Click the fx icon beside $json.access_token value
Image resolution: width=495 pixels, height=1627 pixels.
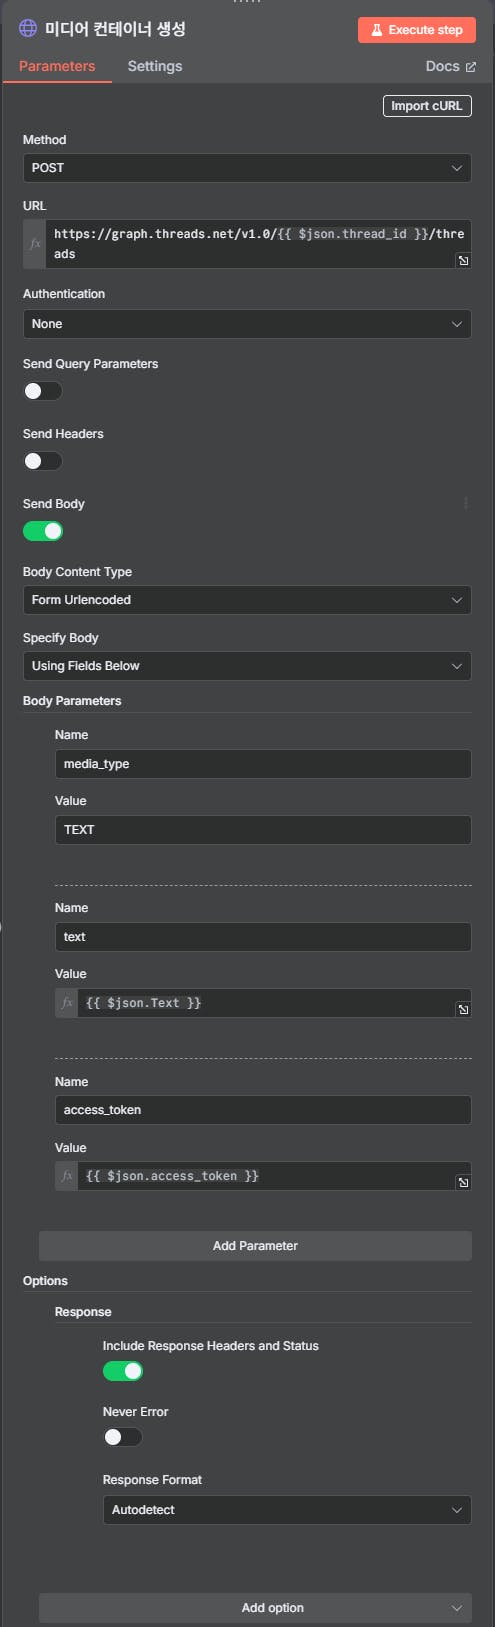[67, 1176]
